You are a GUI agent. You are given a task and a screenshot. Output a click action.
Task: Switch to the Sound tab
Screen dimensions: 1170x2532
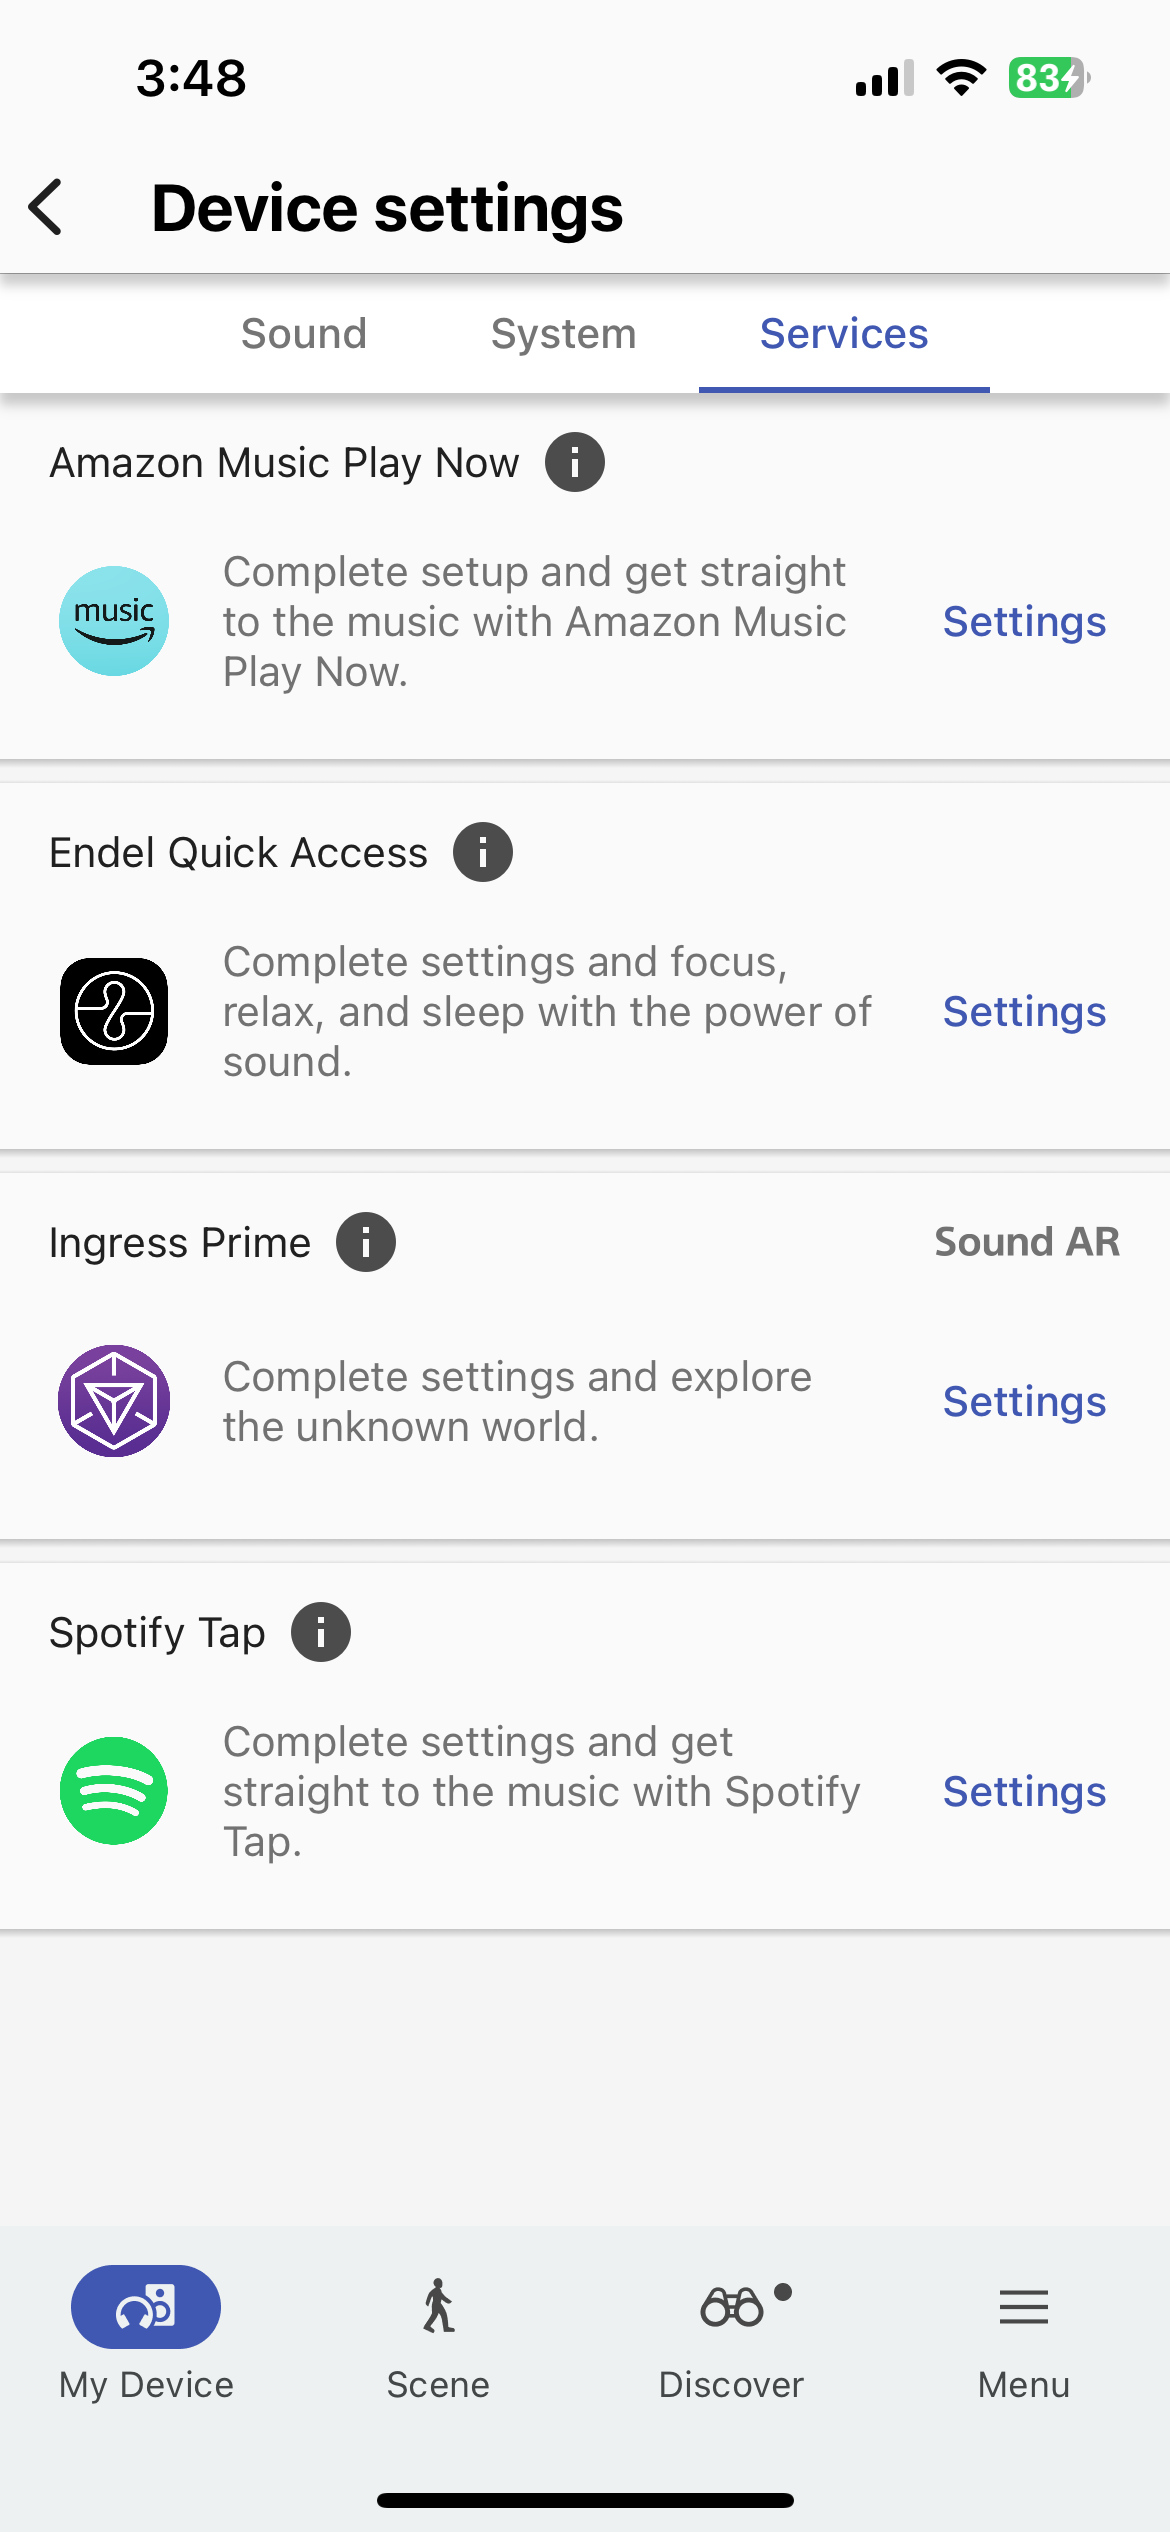tap(304, 334)
